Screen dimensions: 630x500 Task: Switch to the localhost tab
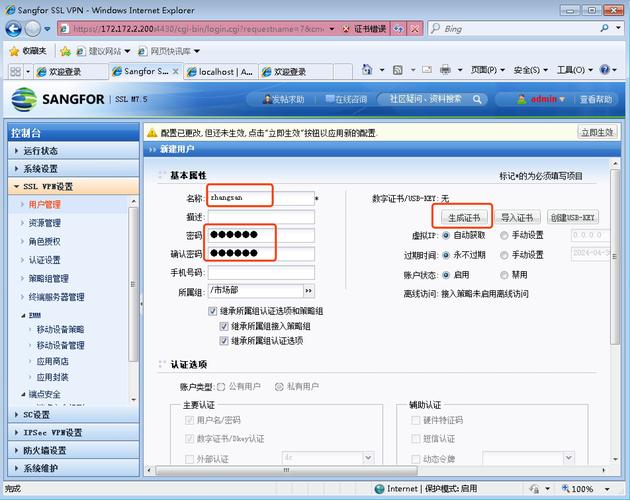coord(221,72)
